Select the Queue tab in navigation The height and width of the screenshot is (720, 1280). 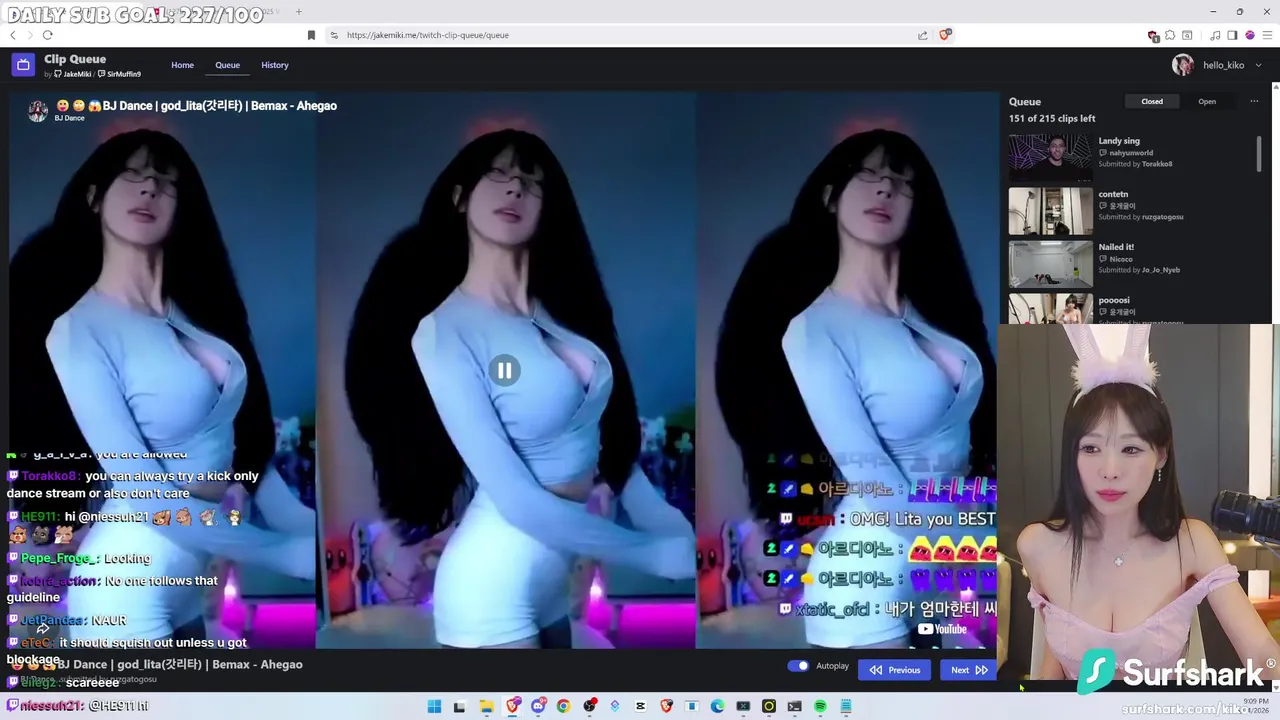pyautogui.click(x=227, y=65)
